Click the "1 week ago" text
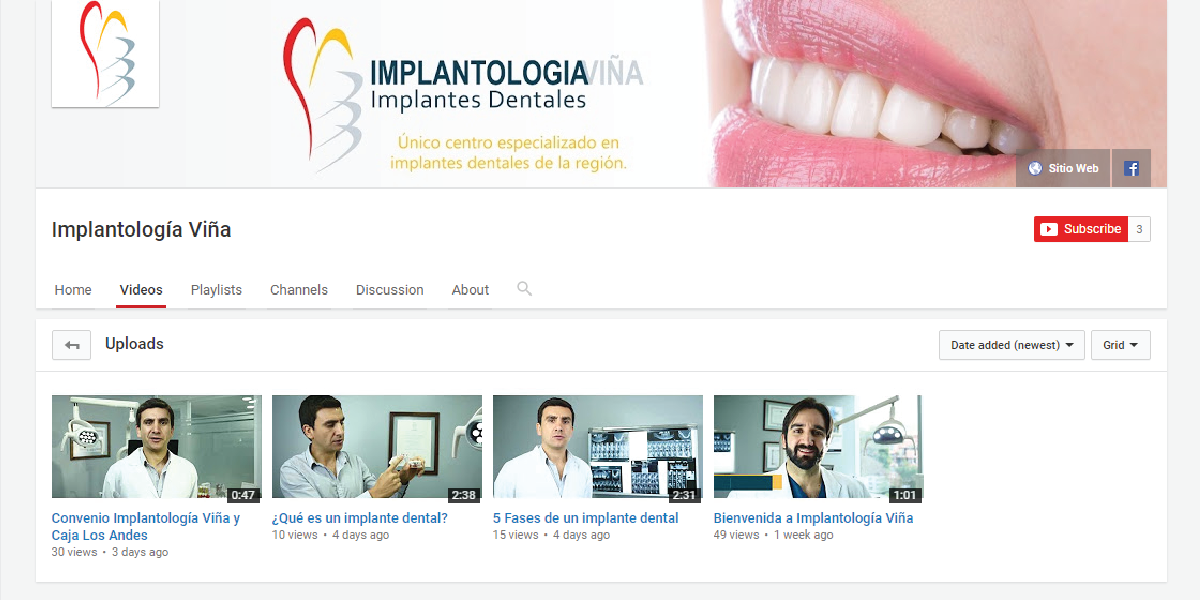The height and width of the screenshot is (600, 1200). pyautogui.click(x=803, y=535)
